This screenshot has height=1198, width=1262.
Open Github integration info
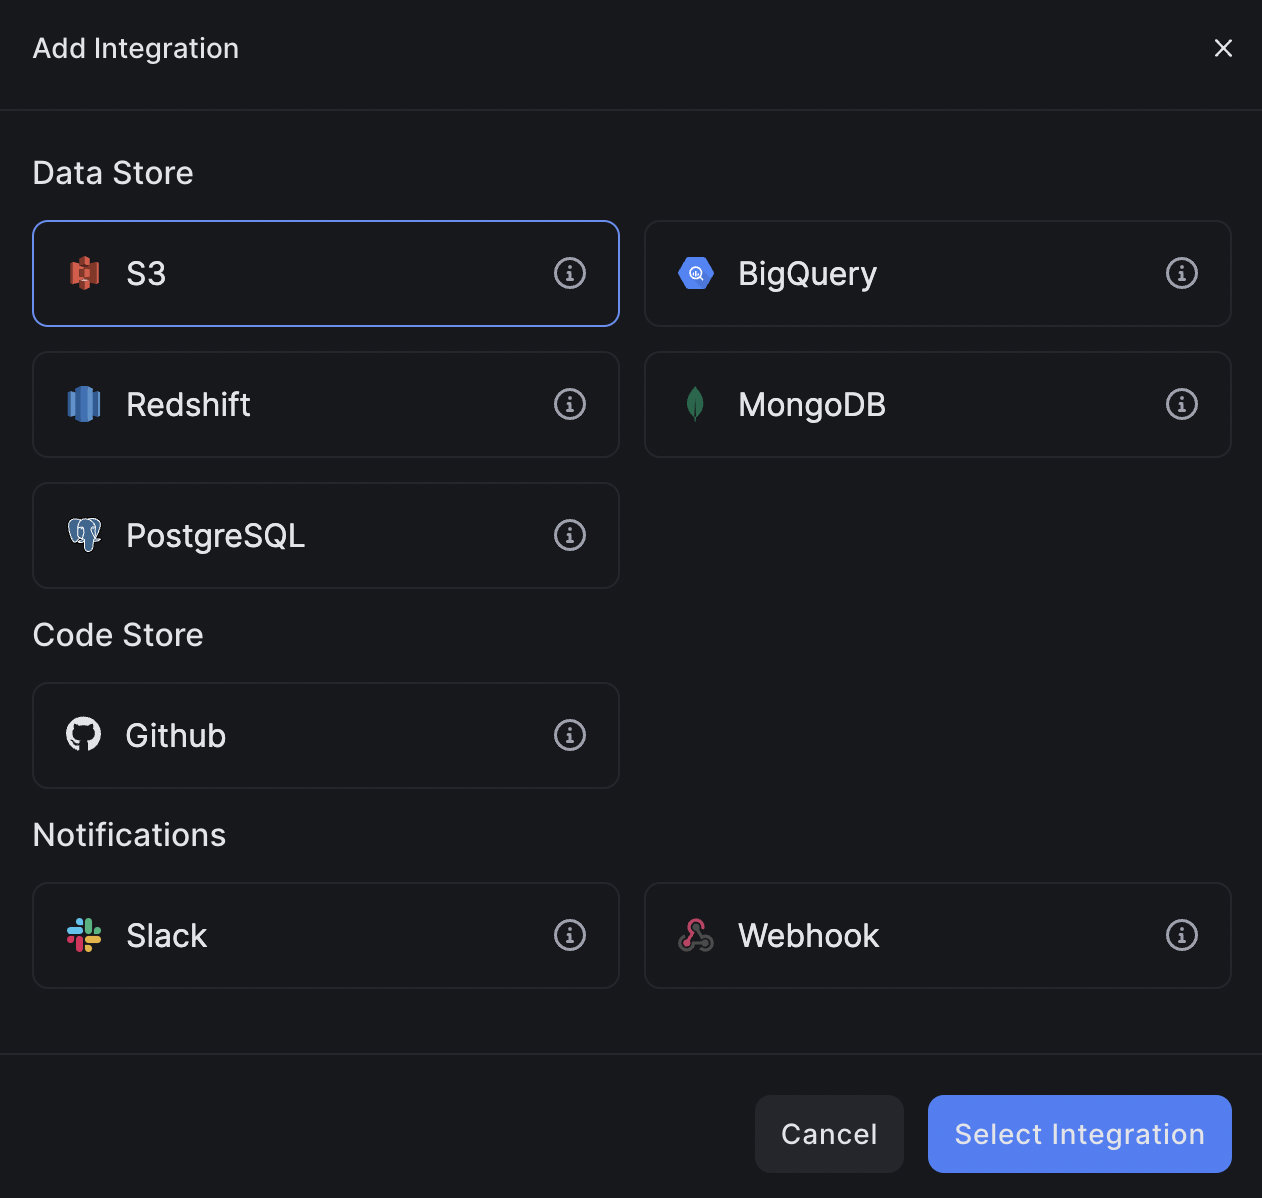pos(570,735)
